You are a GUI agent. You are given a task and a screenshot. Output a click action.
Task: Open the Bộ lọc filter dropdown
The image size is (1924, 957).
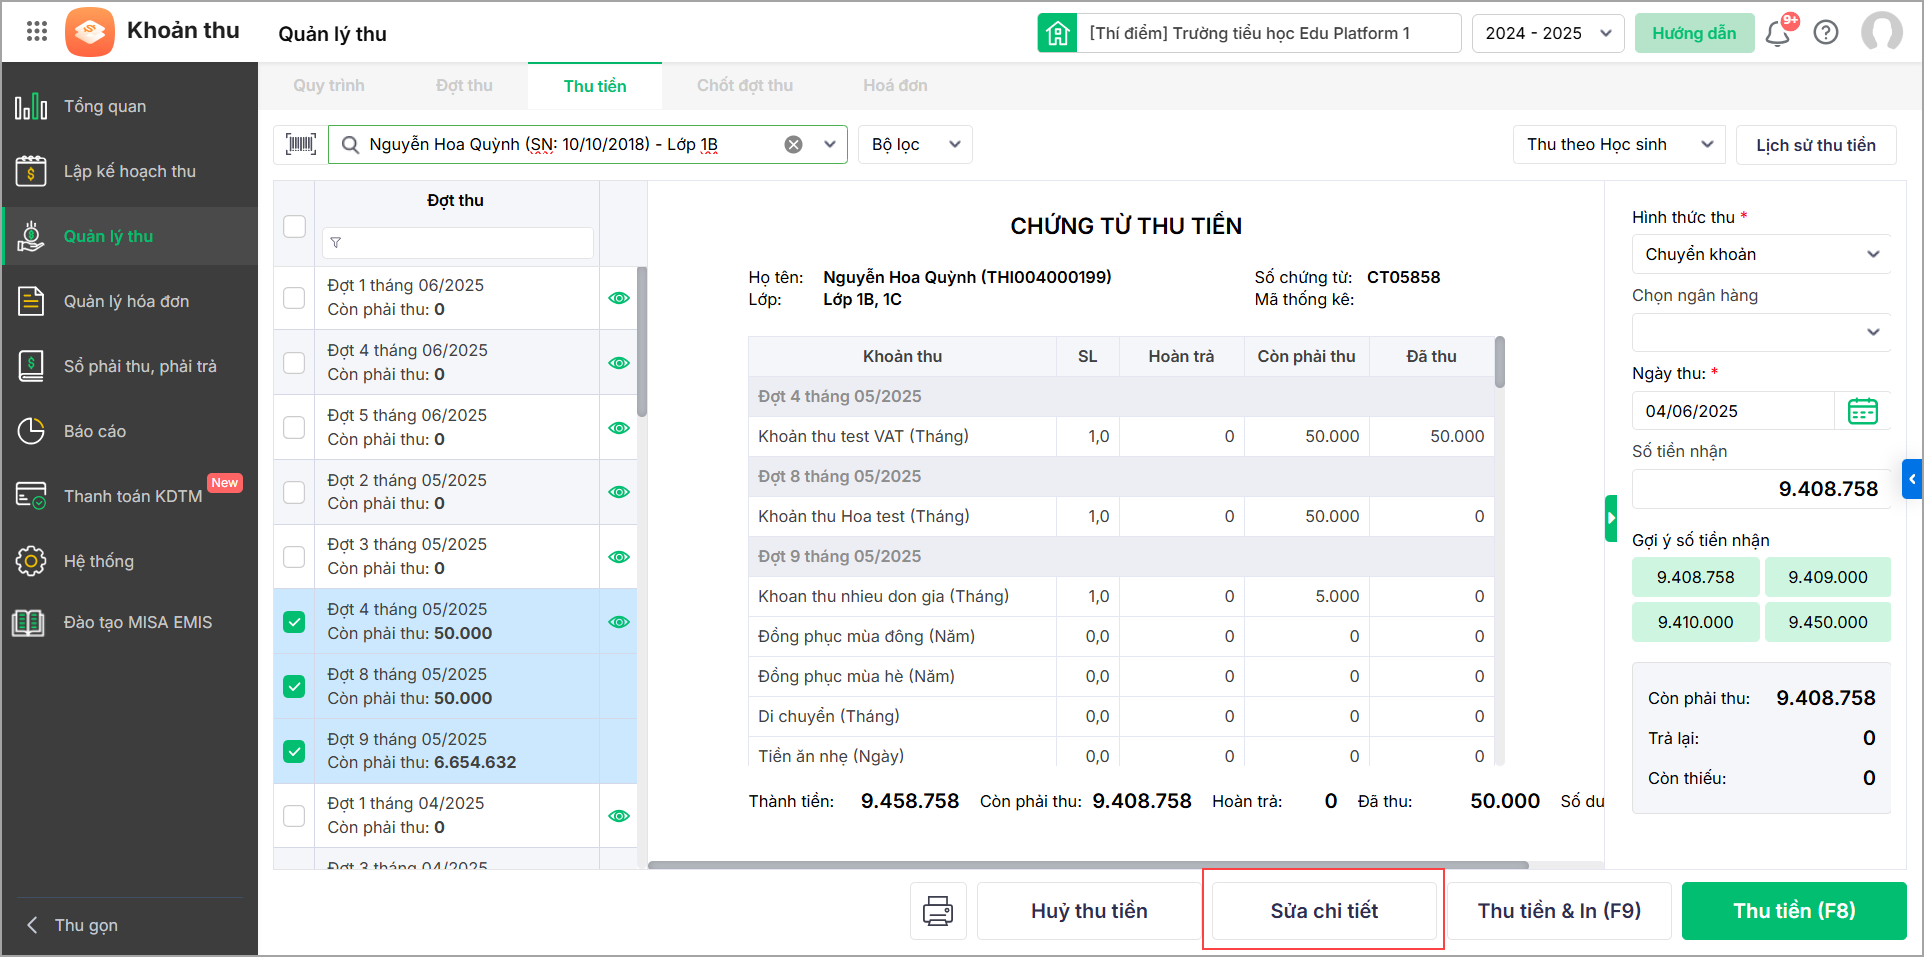(x=915, y=144)
